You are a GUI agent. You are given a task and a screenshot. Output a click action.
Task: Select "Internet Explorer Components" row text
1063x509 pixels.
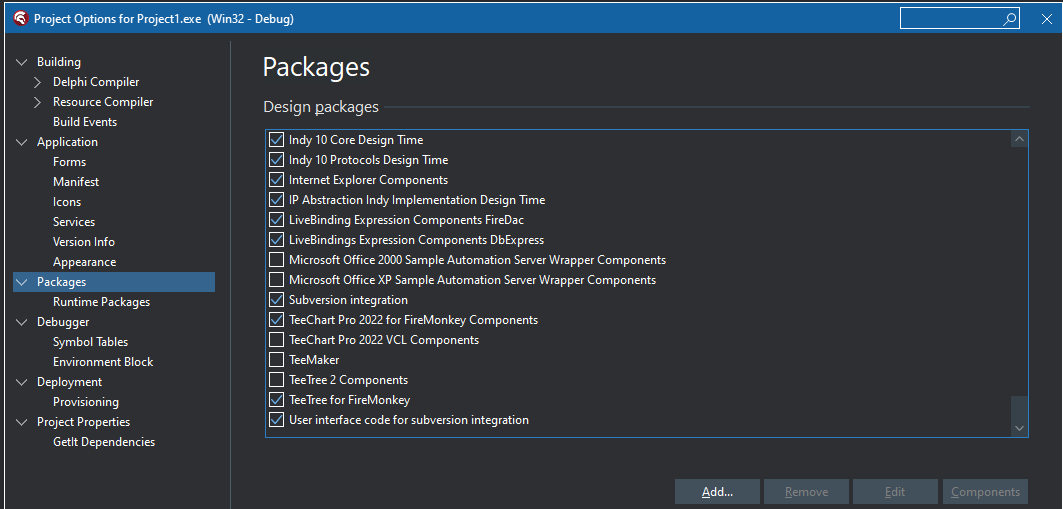(368, 180)
